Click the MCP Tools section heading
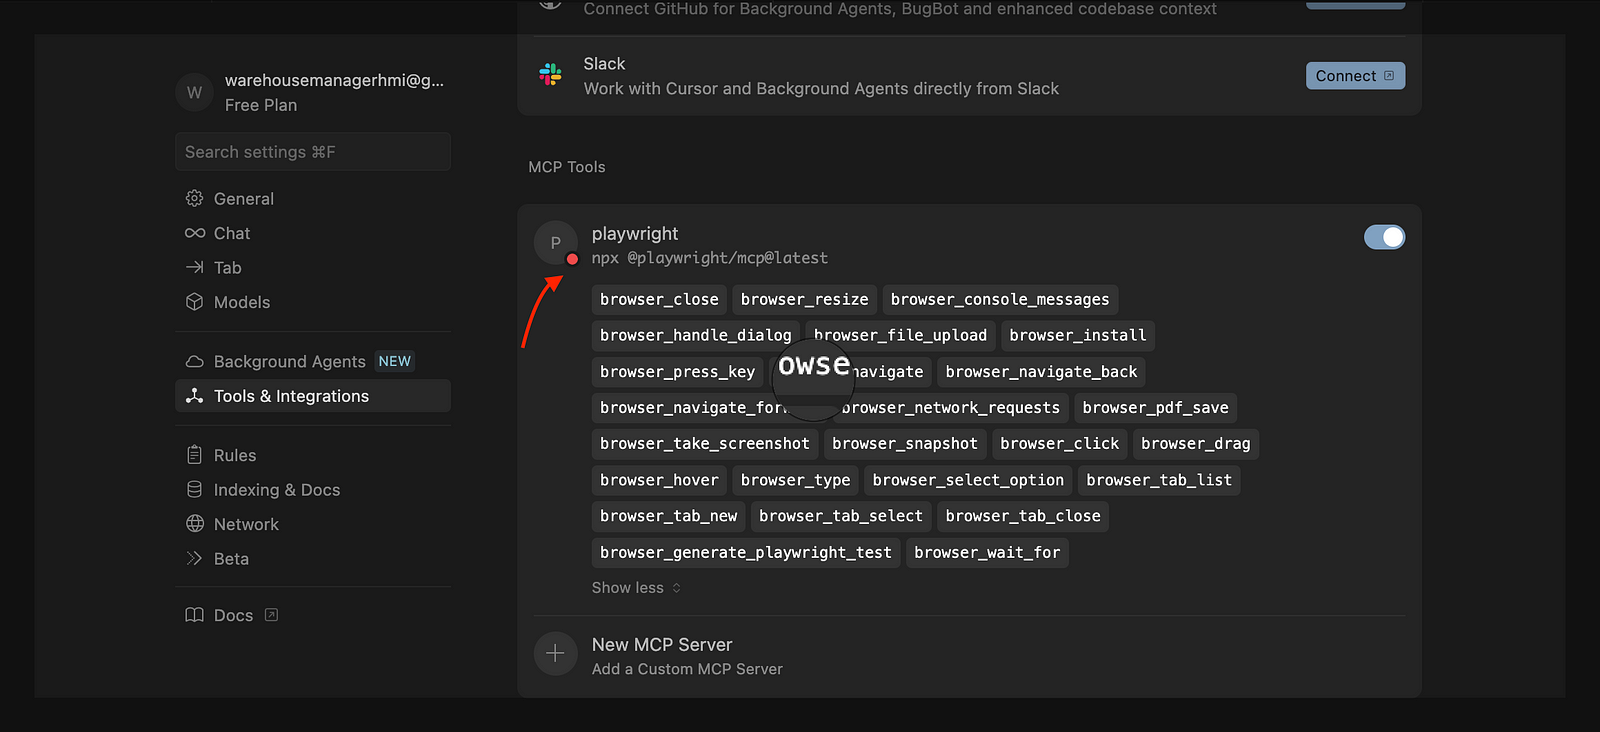 pyautogui.click(x=567, y=167)
